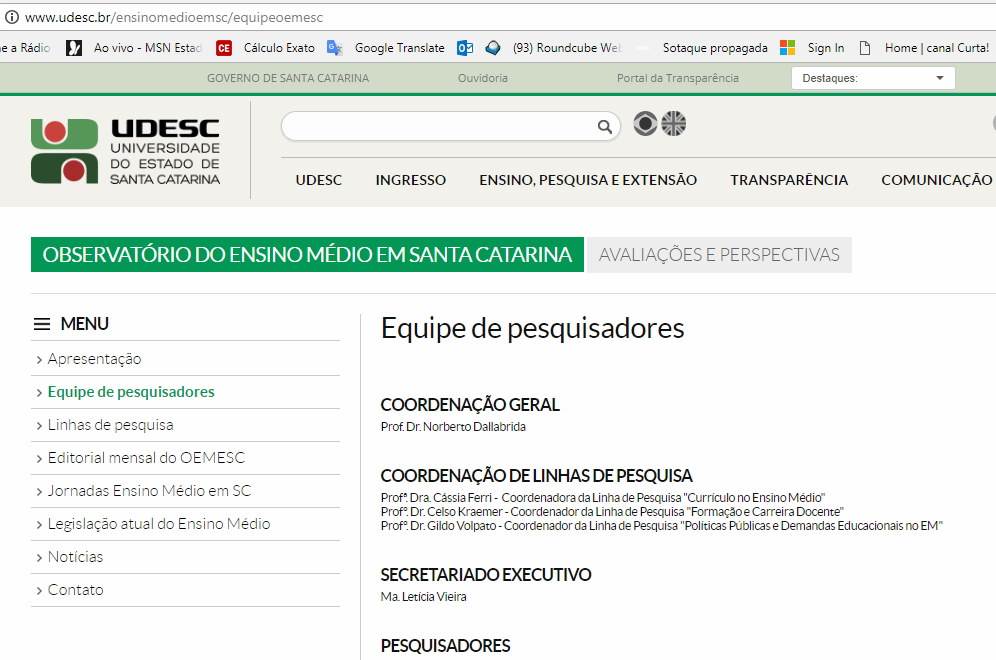Click inside the site search field
The height and width of the screenshot is (660, 996).
[438, 126]
